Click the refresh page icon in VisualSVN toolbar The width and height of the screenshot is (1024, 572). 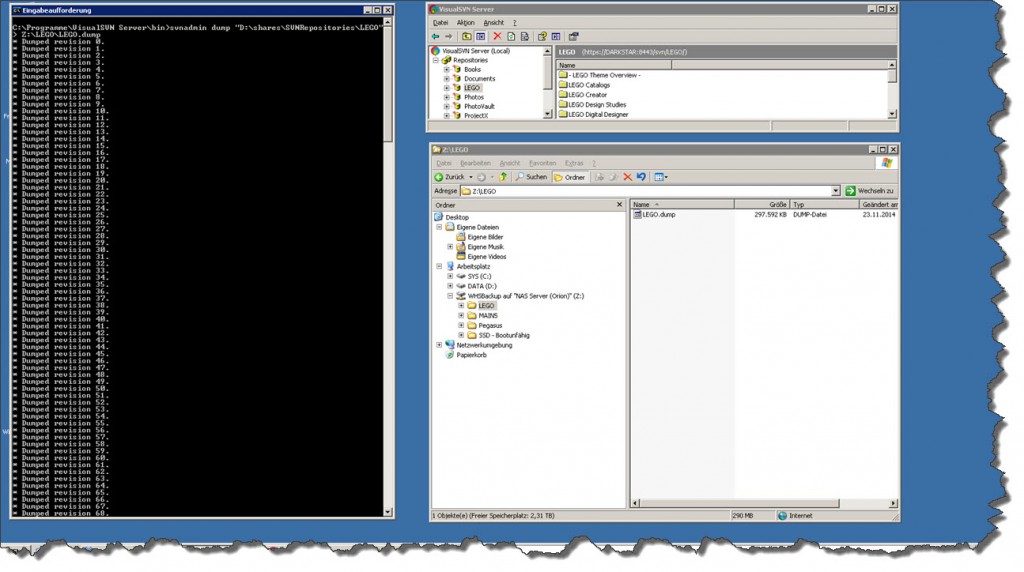pyautogui.click(x=511, y=37)
